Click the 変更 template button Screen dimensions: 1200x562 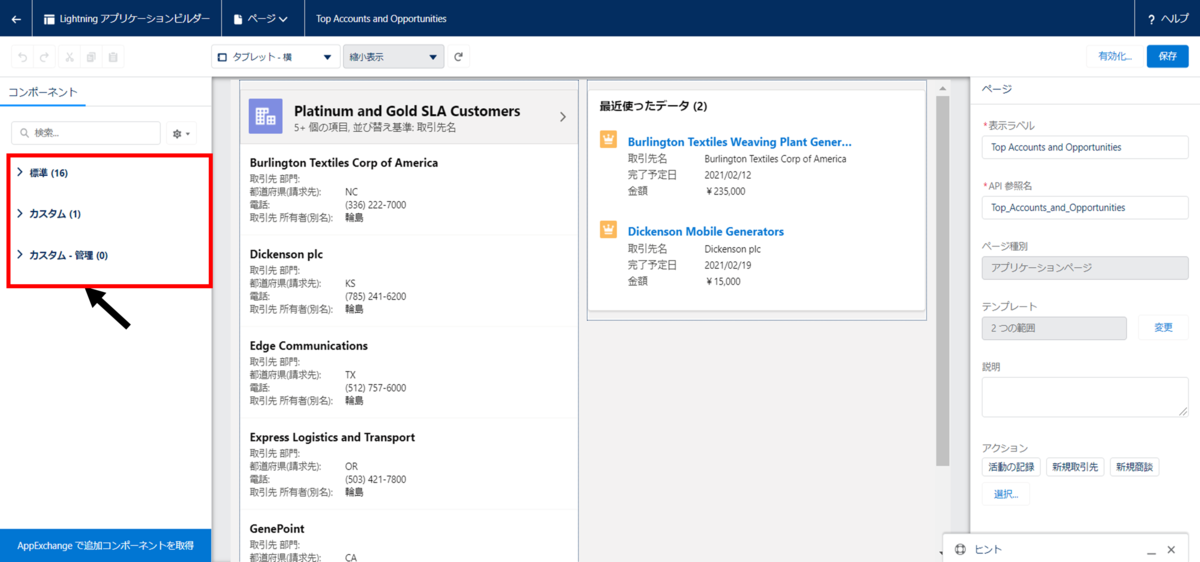[1163, 327]
